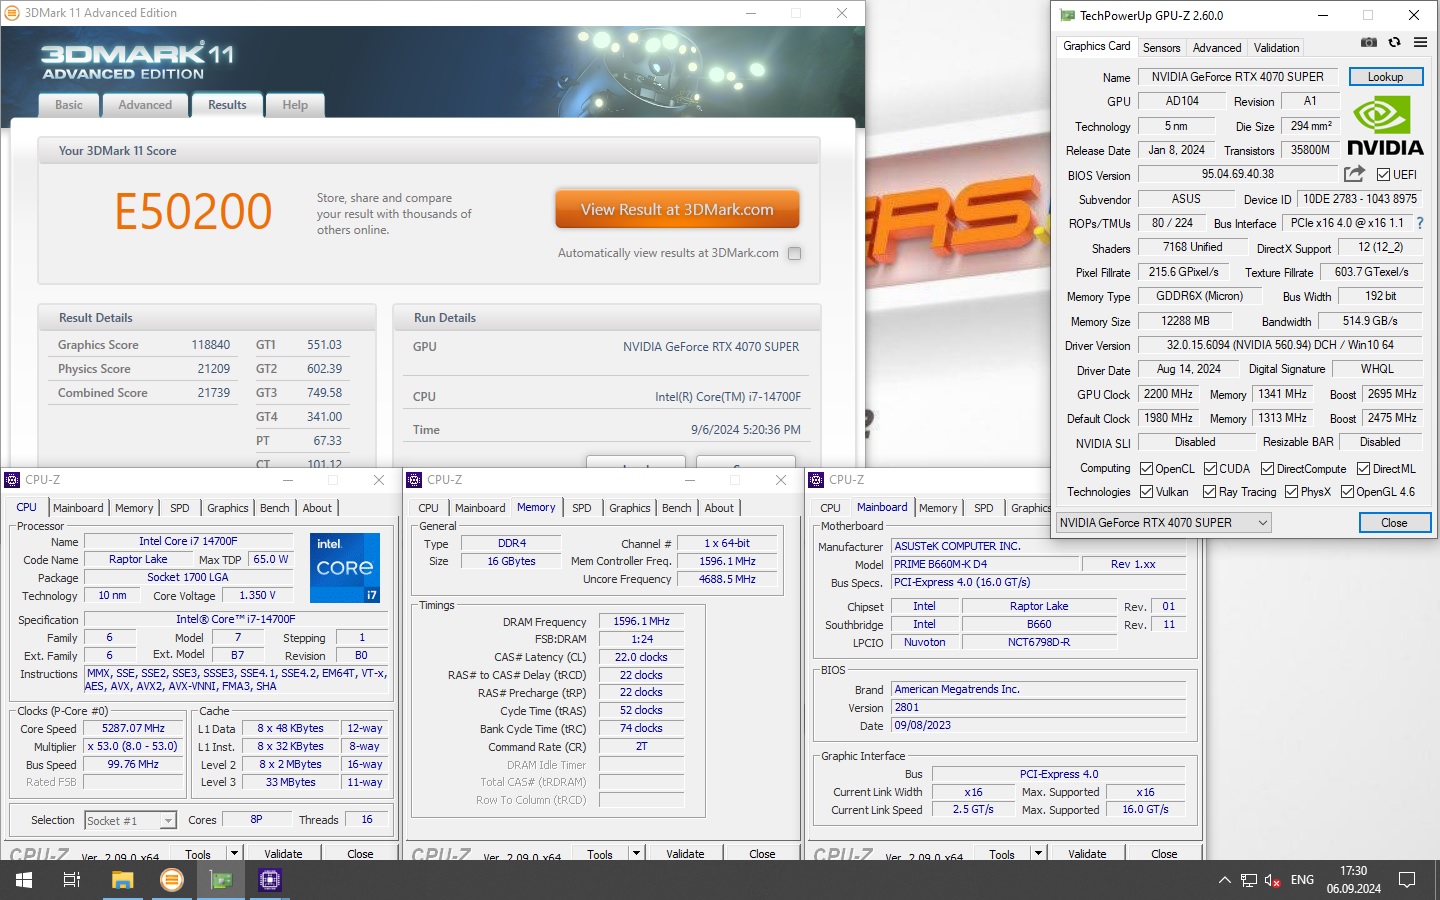Click the purple CPU-Z taskbar icon
The image size is (1440, 900).
[270, 880]
